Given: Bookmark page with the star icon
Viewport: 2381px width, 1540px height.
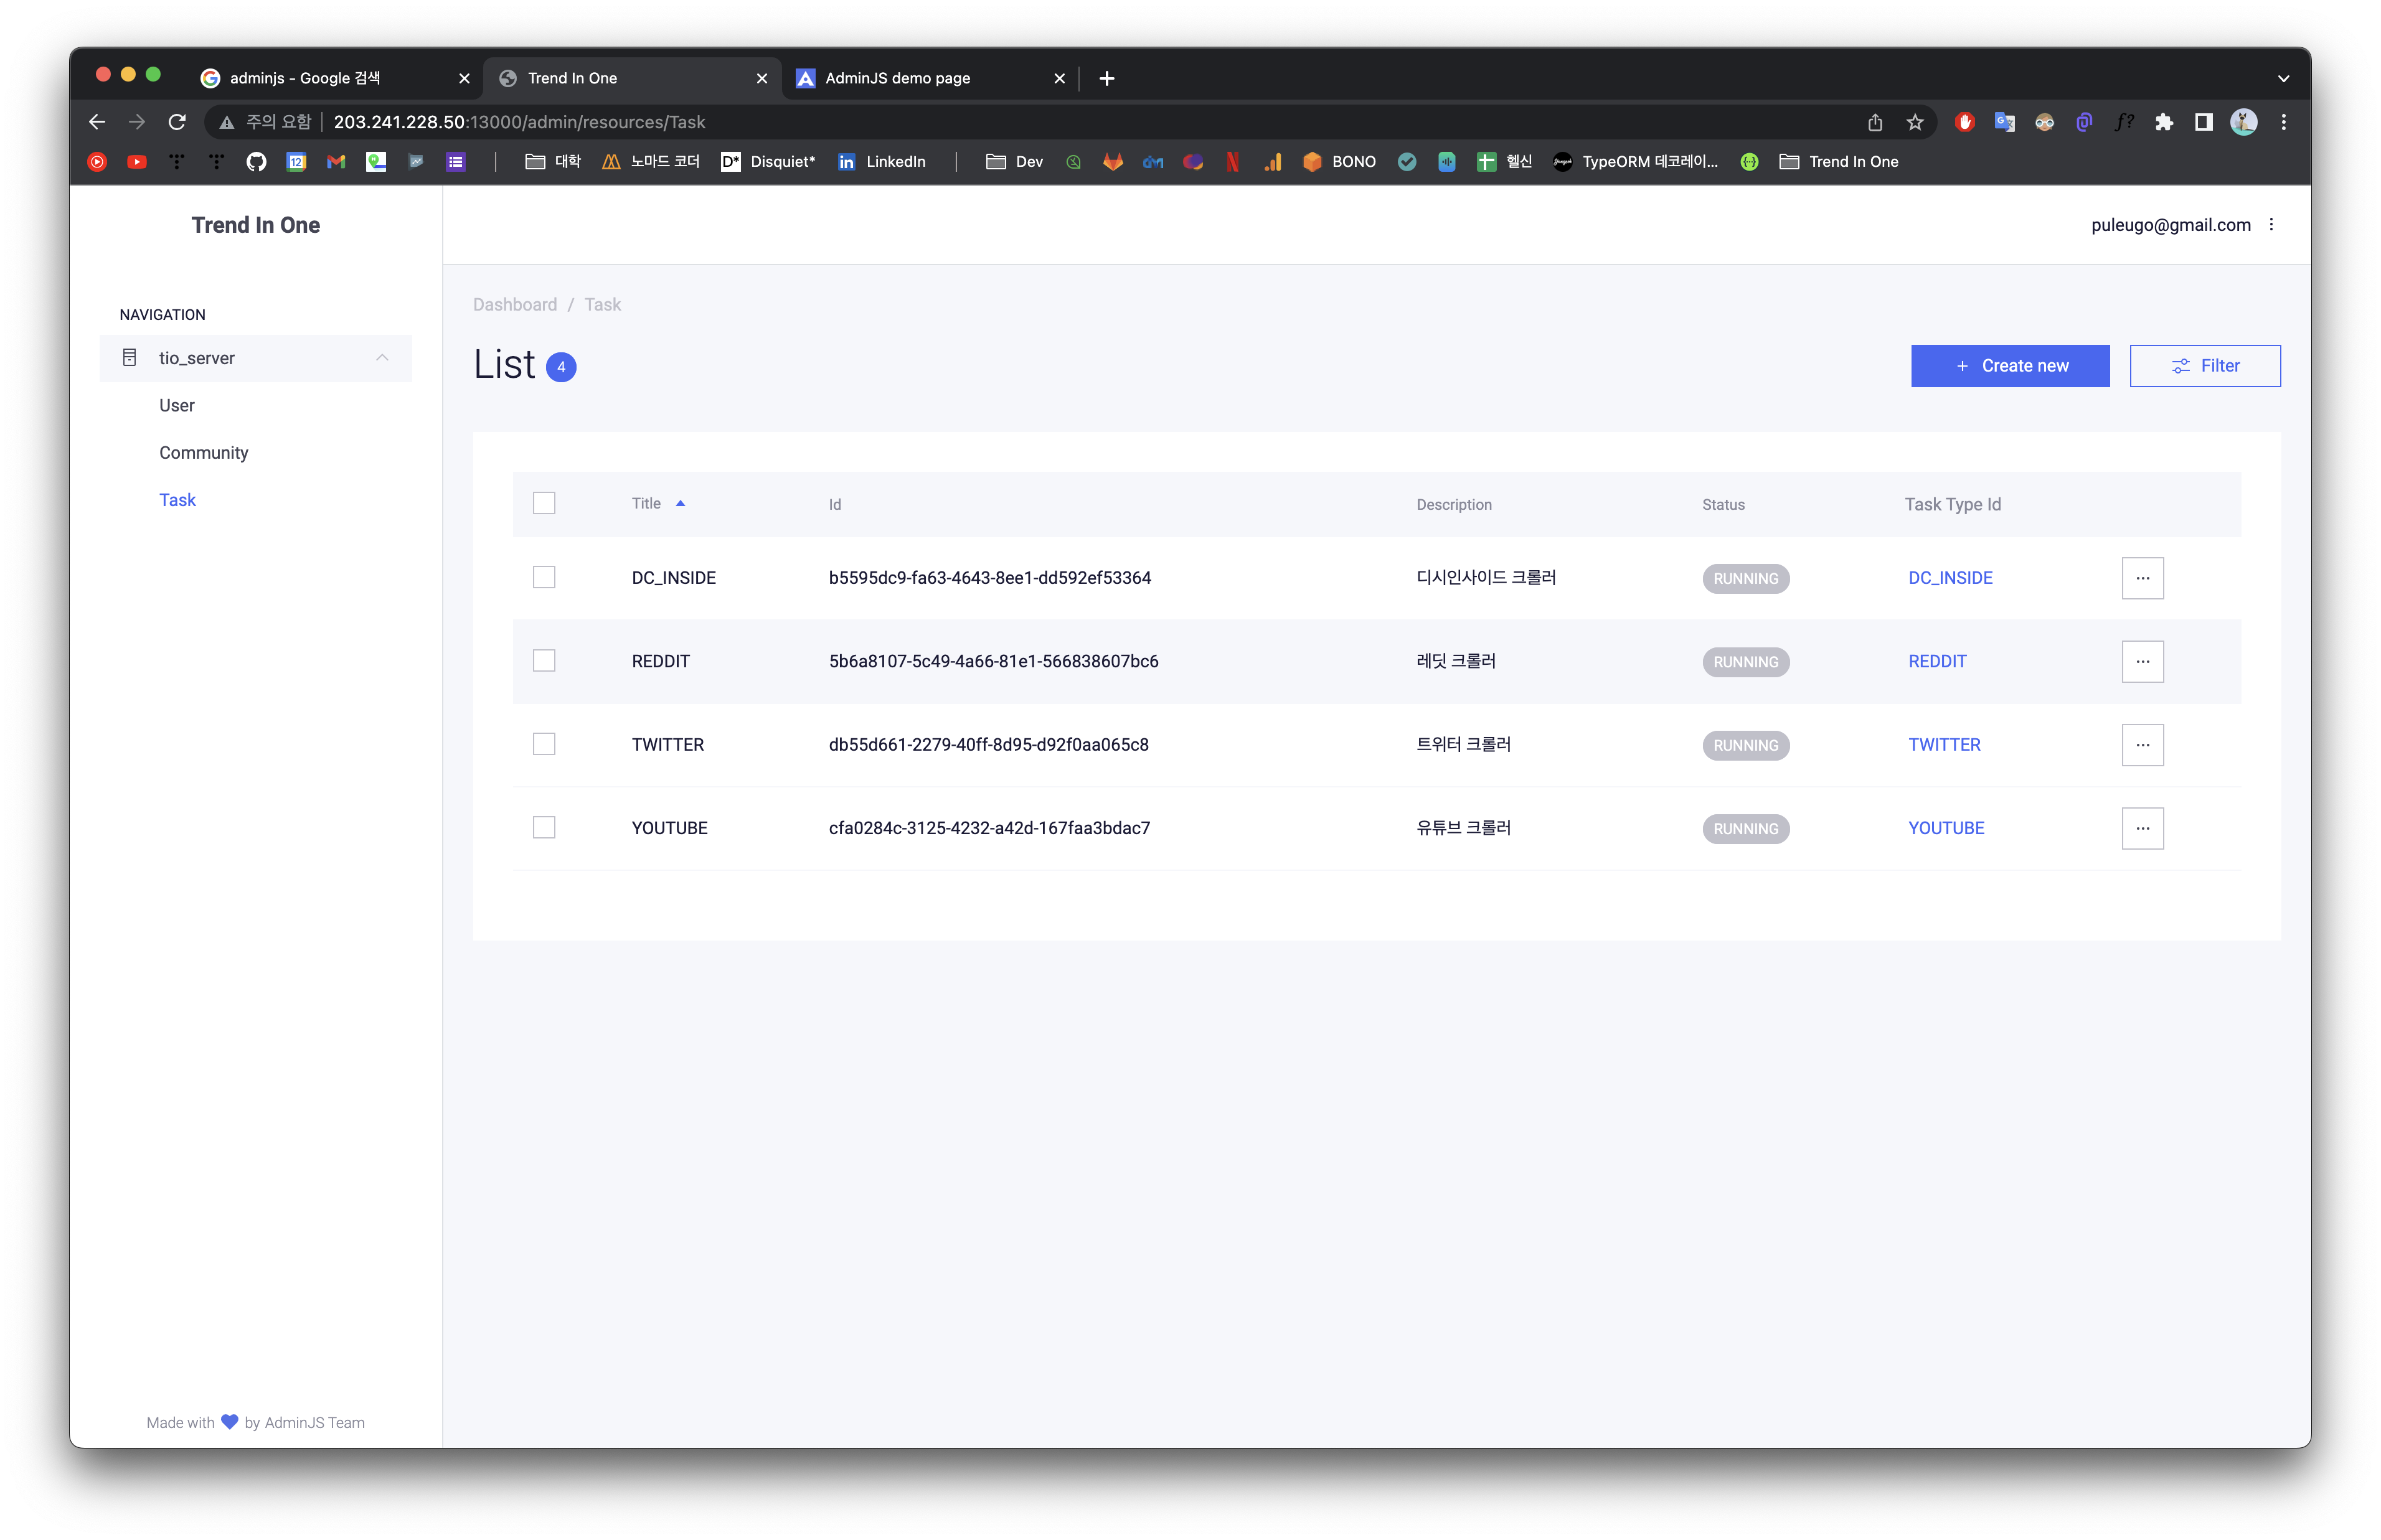Looking at the screenshot, I should coord(1915,122).
